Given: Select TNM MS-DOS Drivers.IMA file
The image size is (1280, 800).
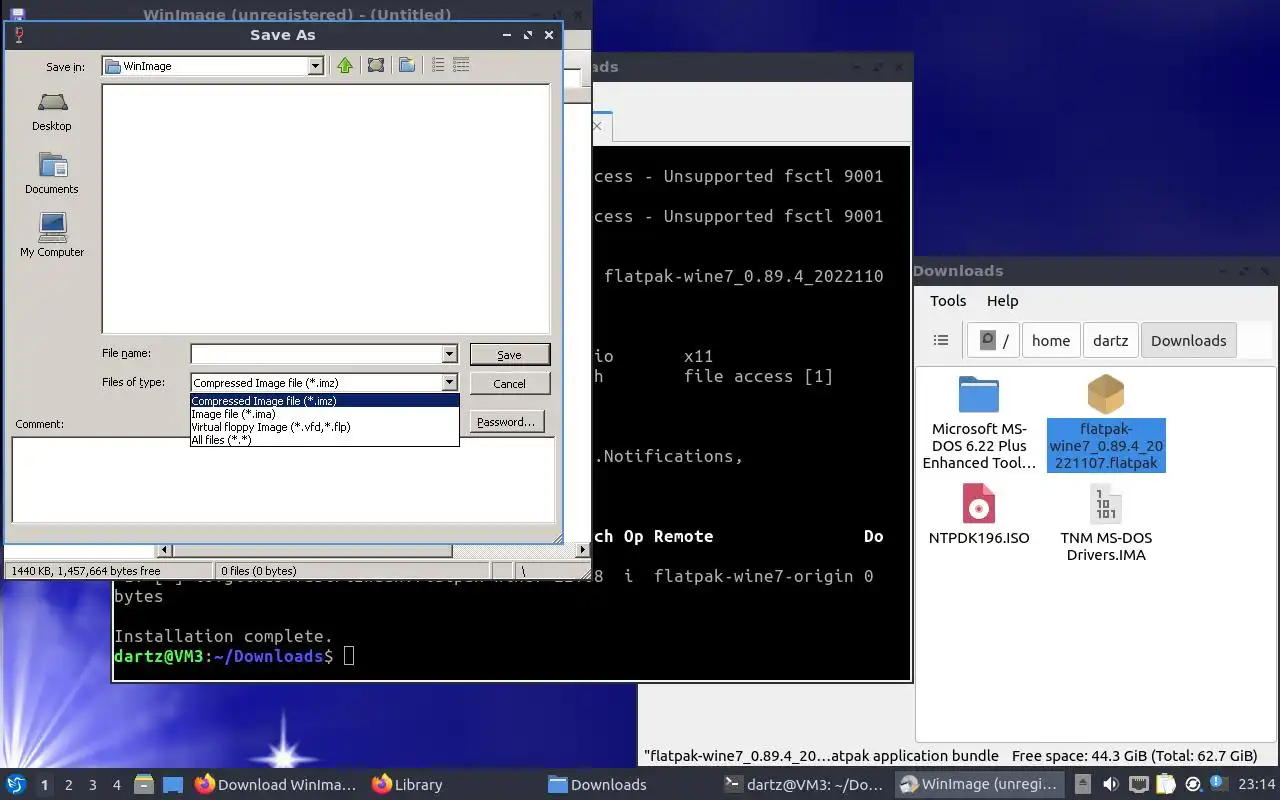Looking at the screenshot, I should tap(1105, 522).
